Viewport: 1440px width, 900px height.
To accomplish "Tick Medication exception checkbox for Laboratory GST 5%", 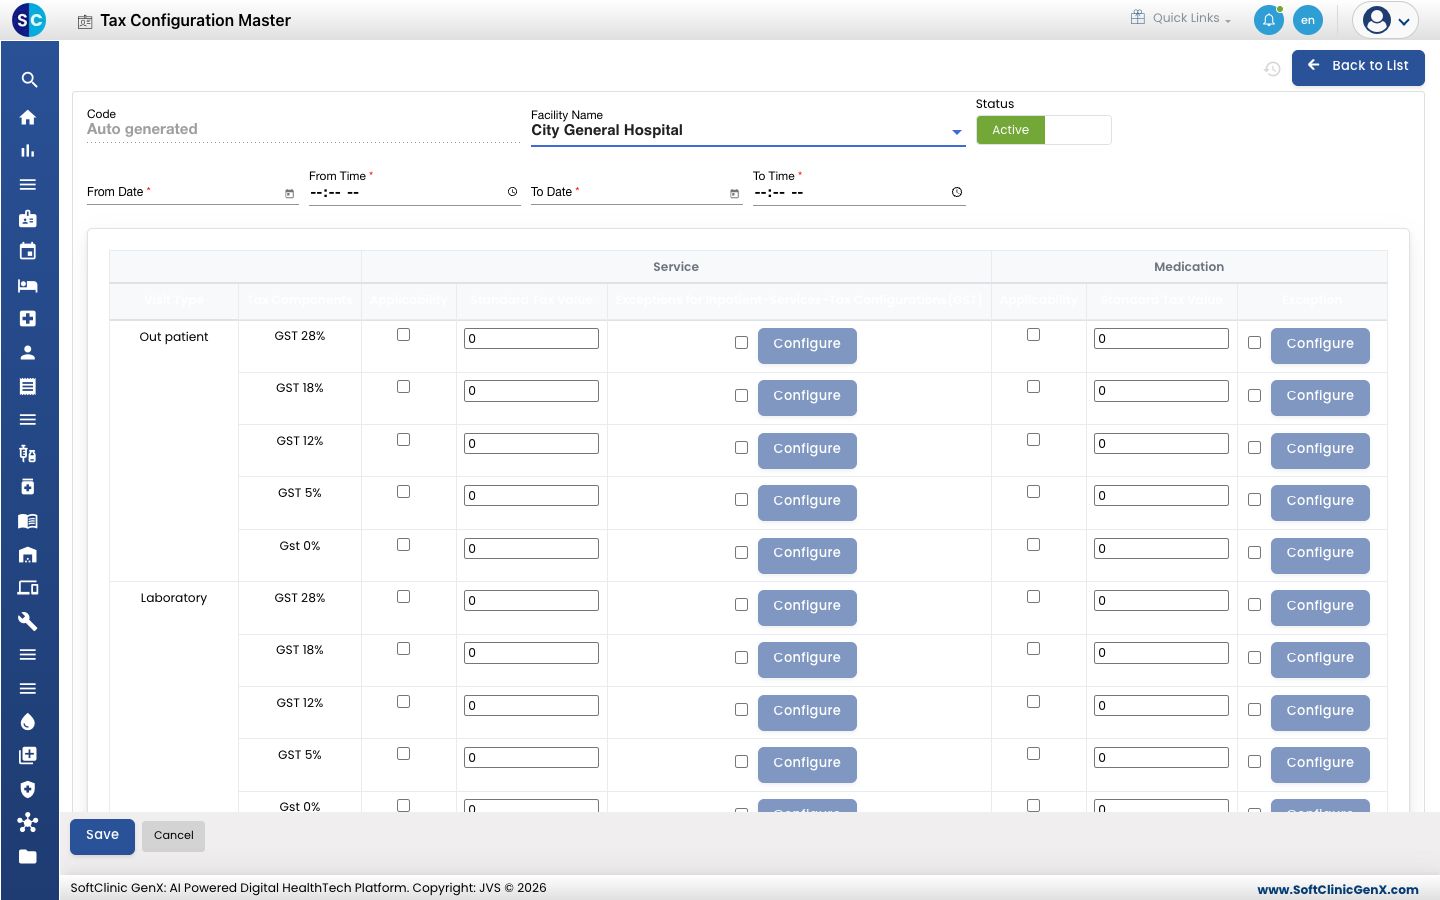I will [x=1255, y=762].
